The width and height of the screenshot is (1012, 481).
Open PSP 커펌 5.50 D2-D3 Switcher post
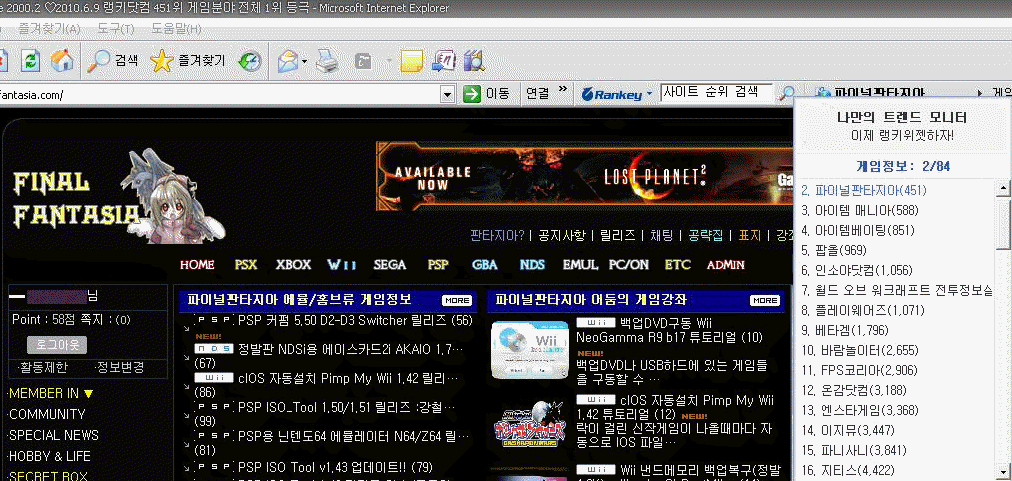(355, 320)
